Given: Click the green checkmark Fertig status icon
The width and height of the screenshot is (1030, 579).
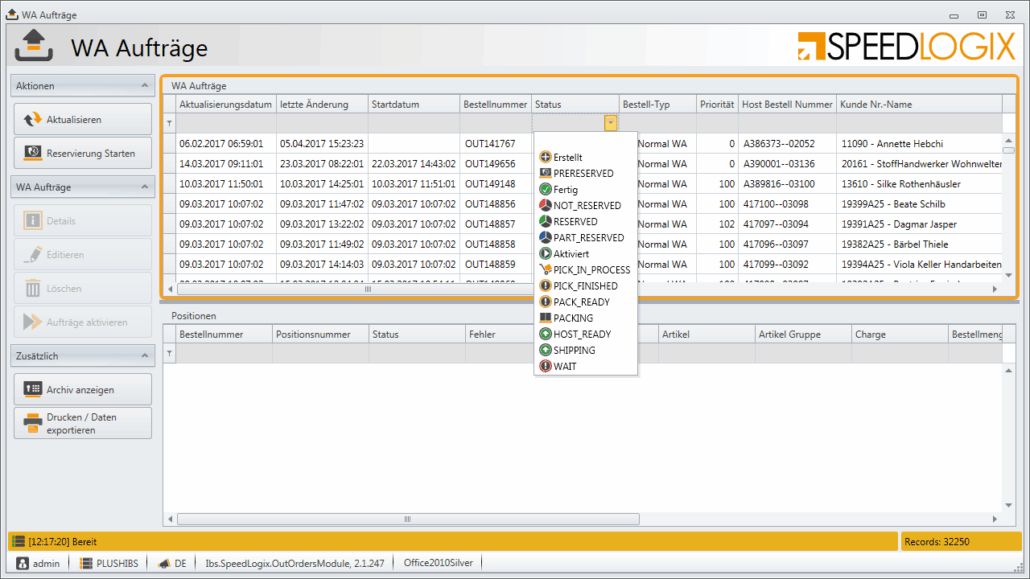Looking at the screenshot, I should pyautogui.click(x=545, y=189).
